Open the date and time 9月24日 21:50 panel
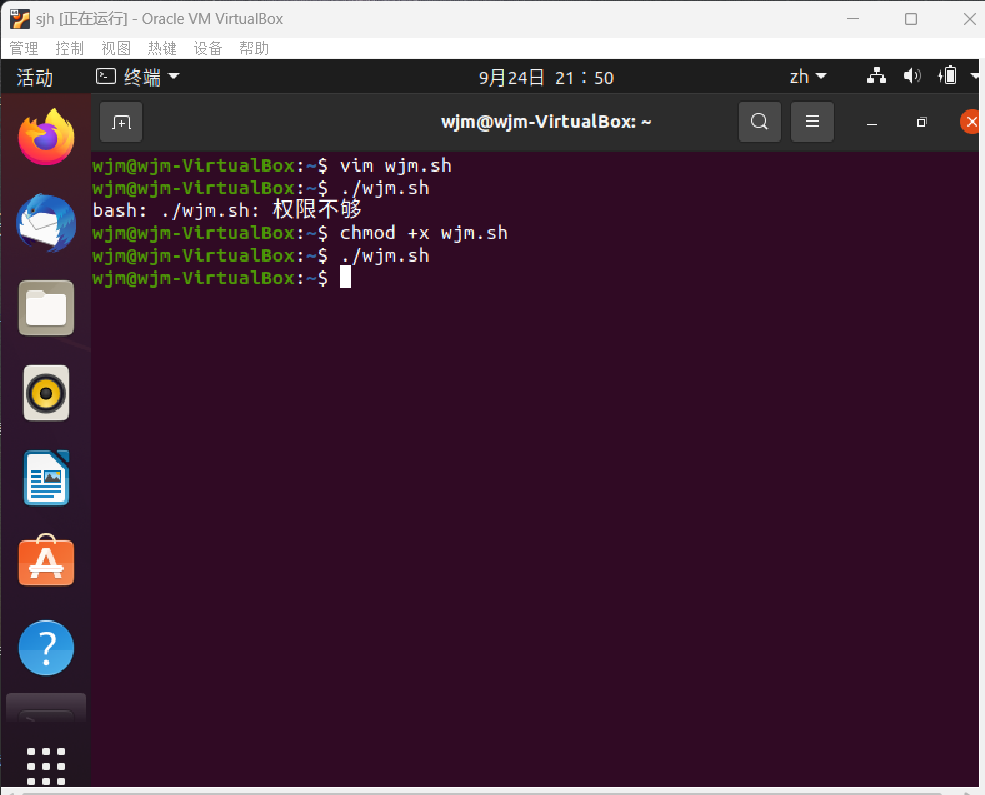Image resolution: width=985 pixels, height=795 pixels. click(546, 77)
